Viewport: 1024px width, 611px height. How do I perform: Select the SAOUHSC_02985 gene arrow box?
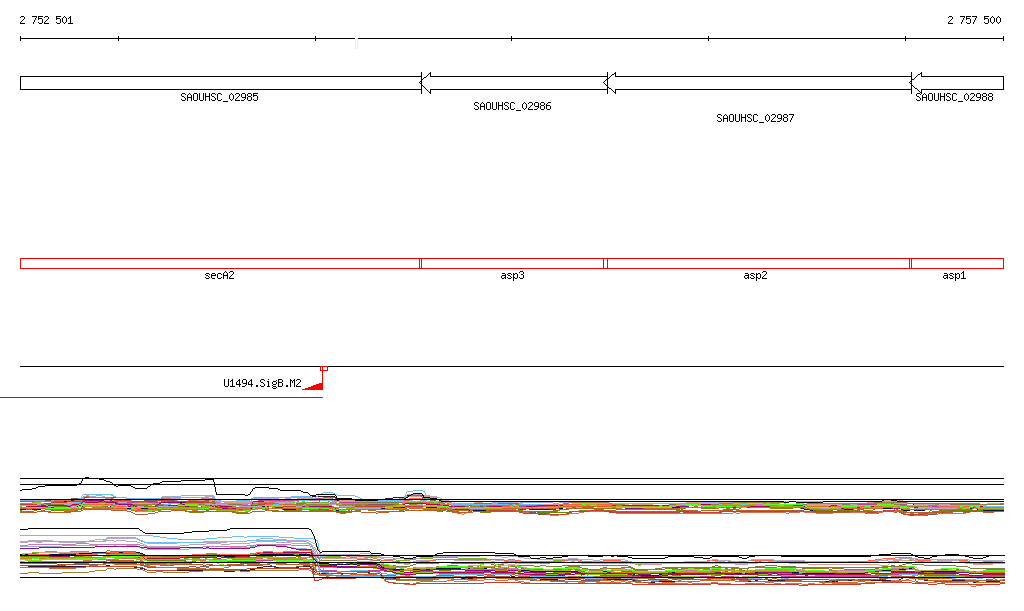219,83
